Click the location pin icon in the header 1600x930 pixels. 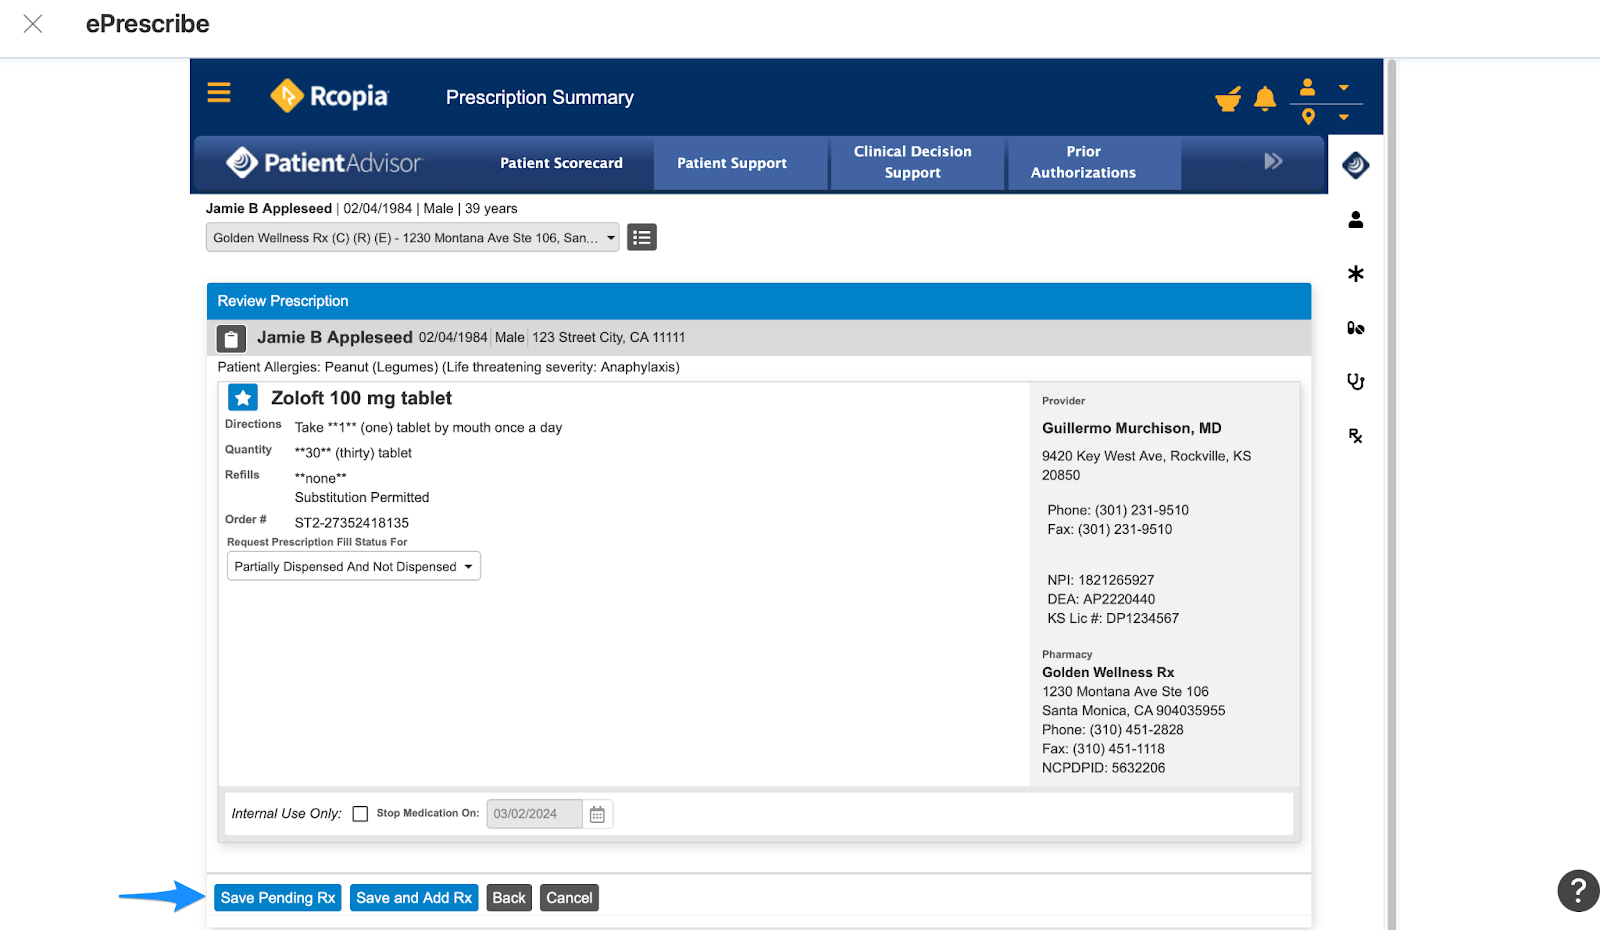pyautogui.click(x=1308, y=115)
